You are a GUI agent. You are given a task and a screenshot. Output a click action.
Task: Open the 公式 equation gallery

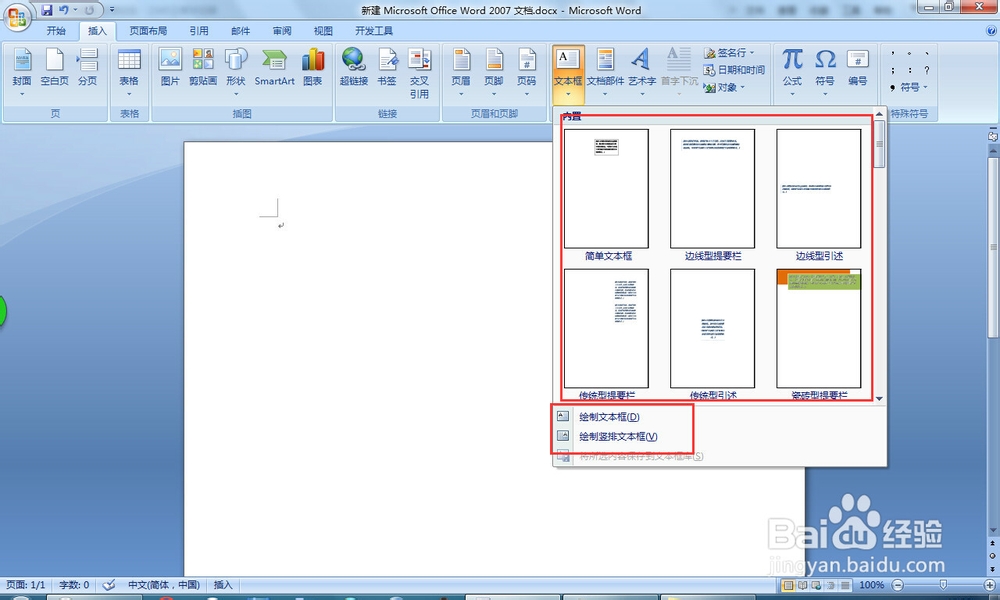coord(792,72)
